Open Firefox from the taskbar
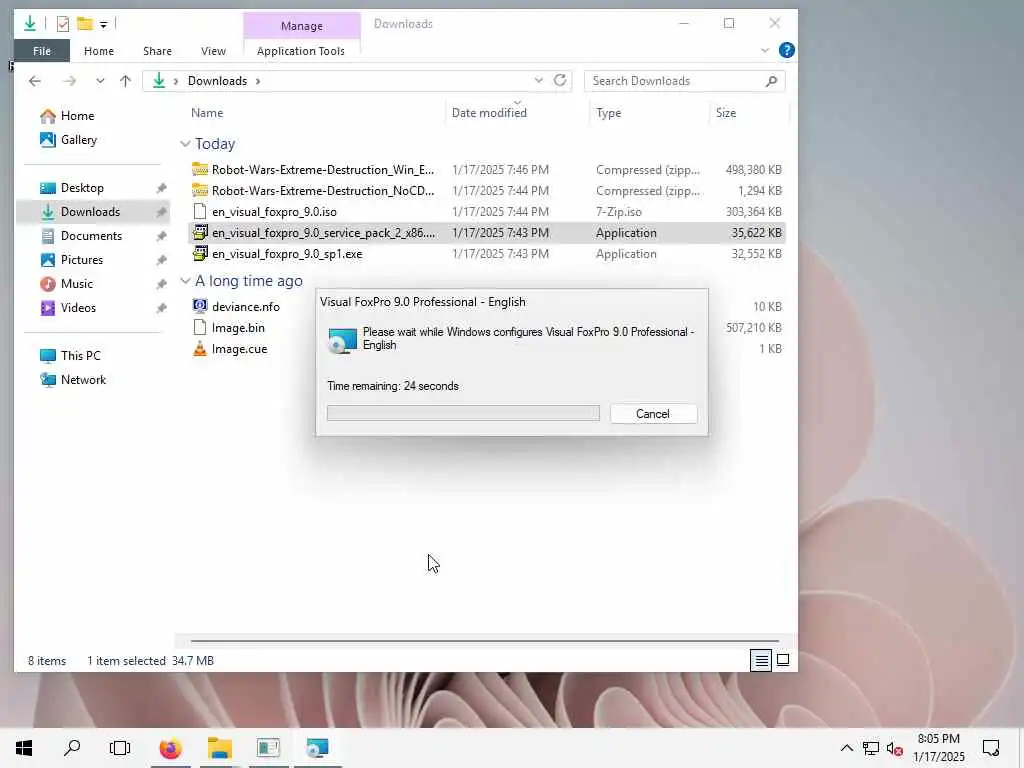The height and width of the screenshot is (768, 1024). click(x=170, y=748)
